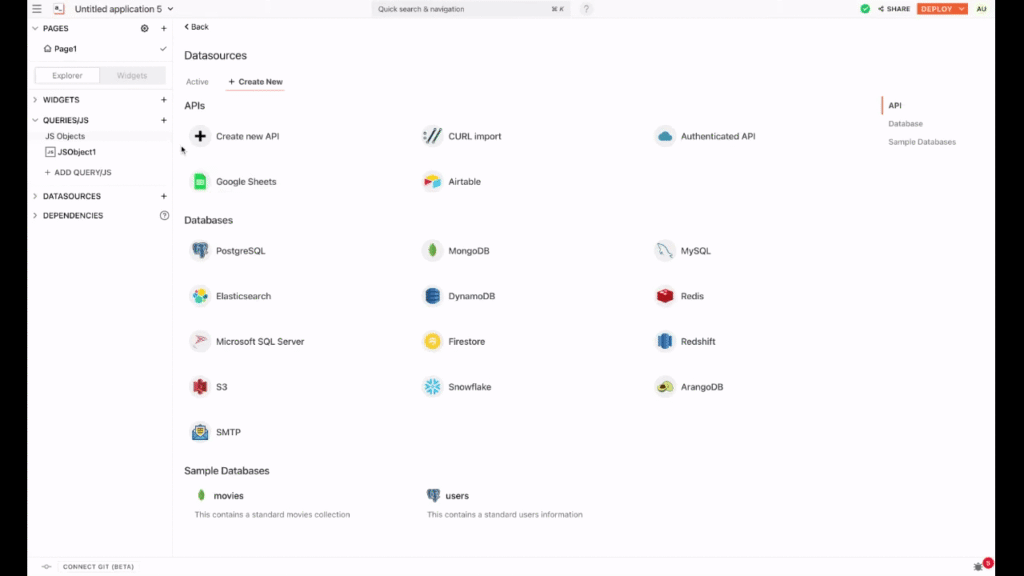Jump to Sample Databases in right nav

click(921, 142)
